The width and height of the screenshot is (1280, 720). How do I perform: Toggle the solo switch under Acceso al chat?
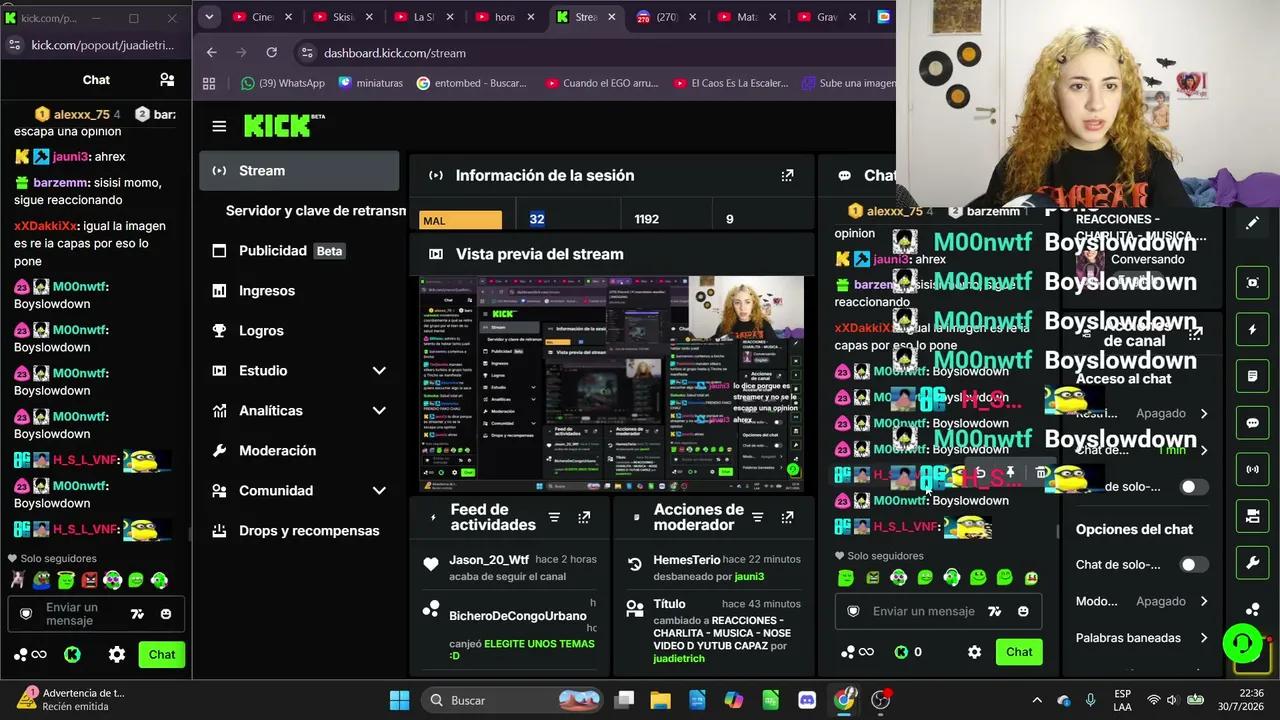pyautogui.click(x=1194, y=487)
